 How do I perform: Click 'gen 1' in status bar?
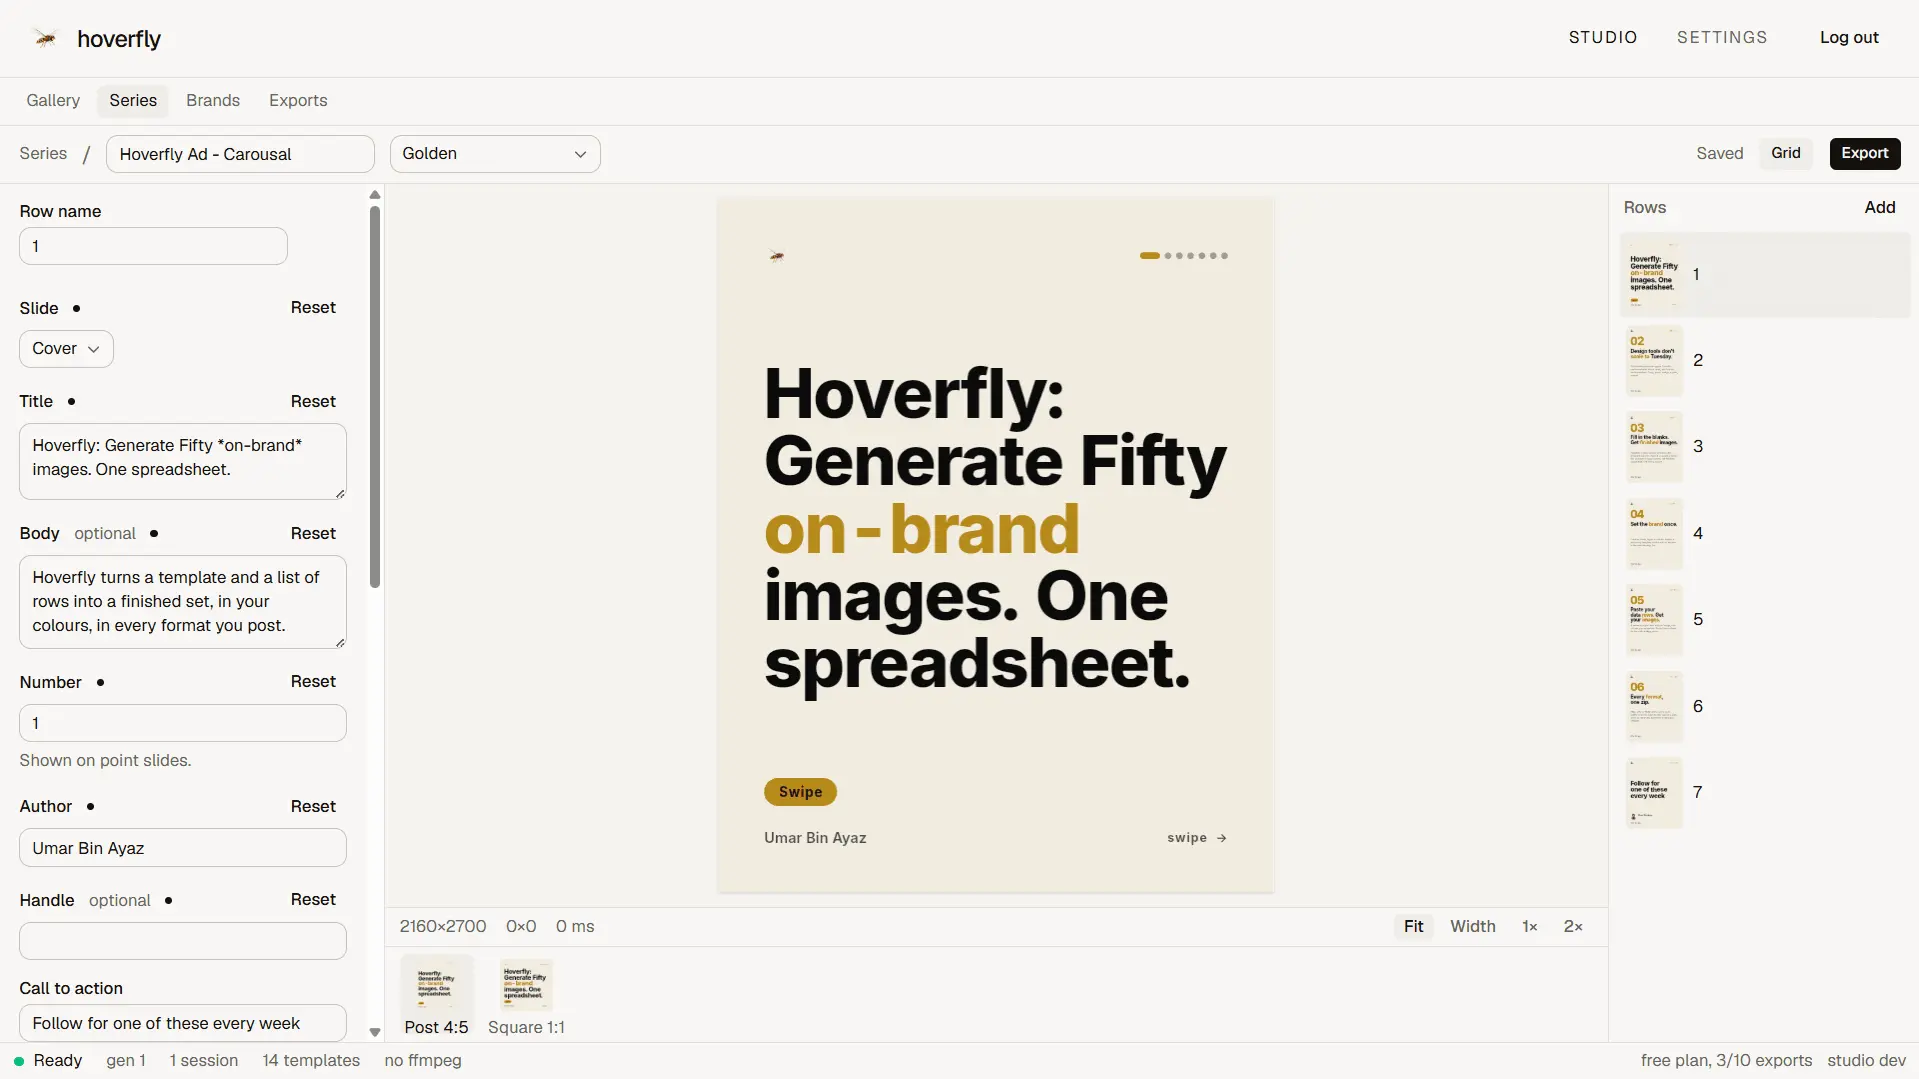(126, 1061)
